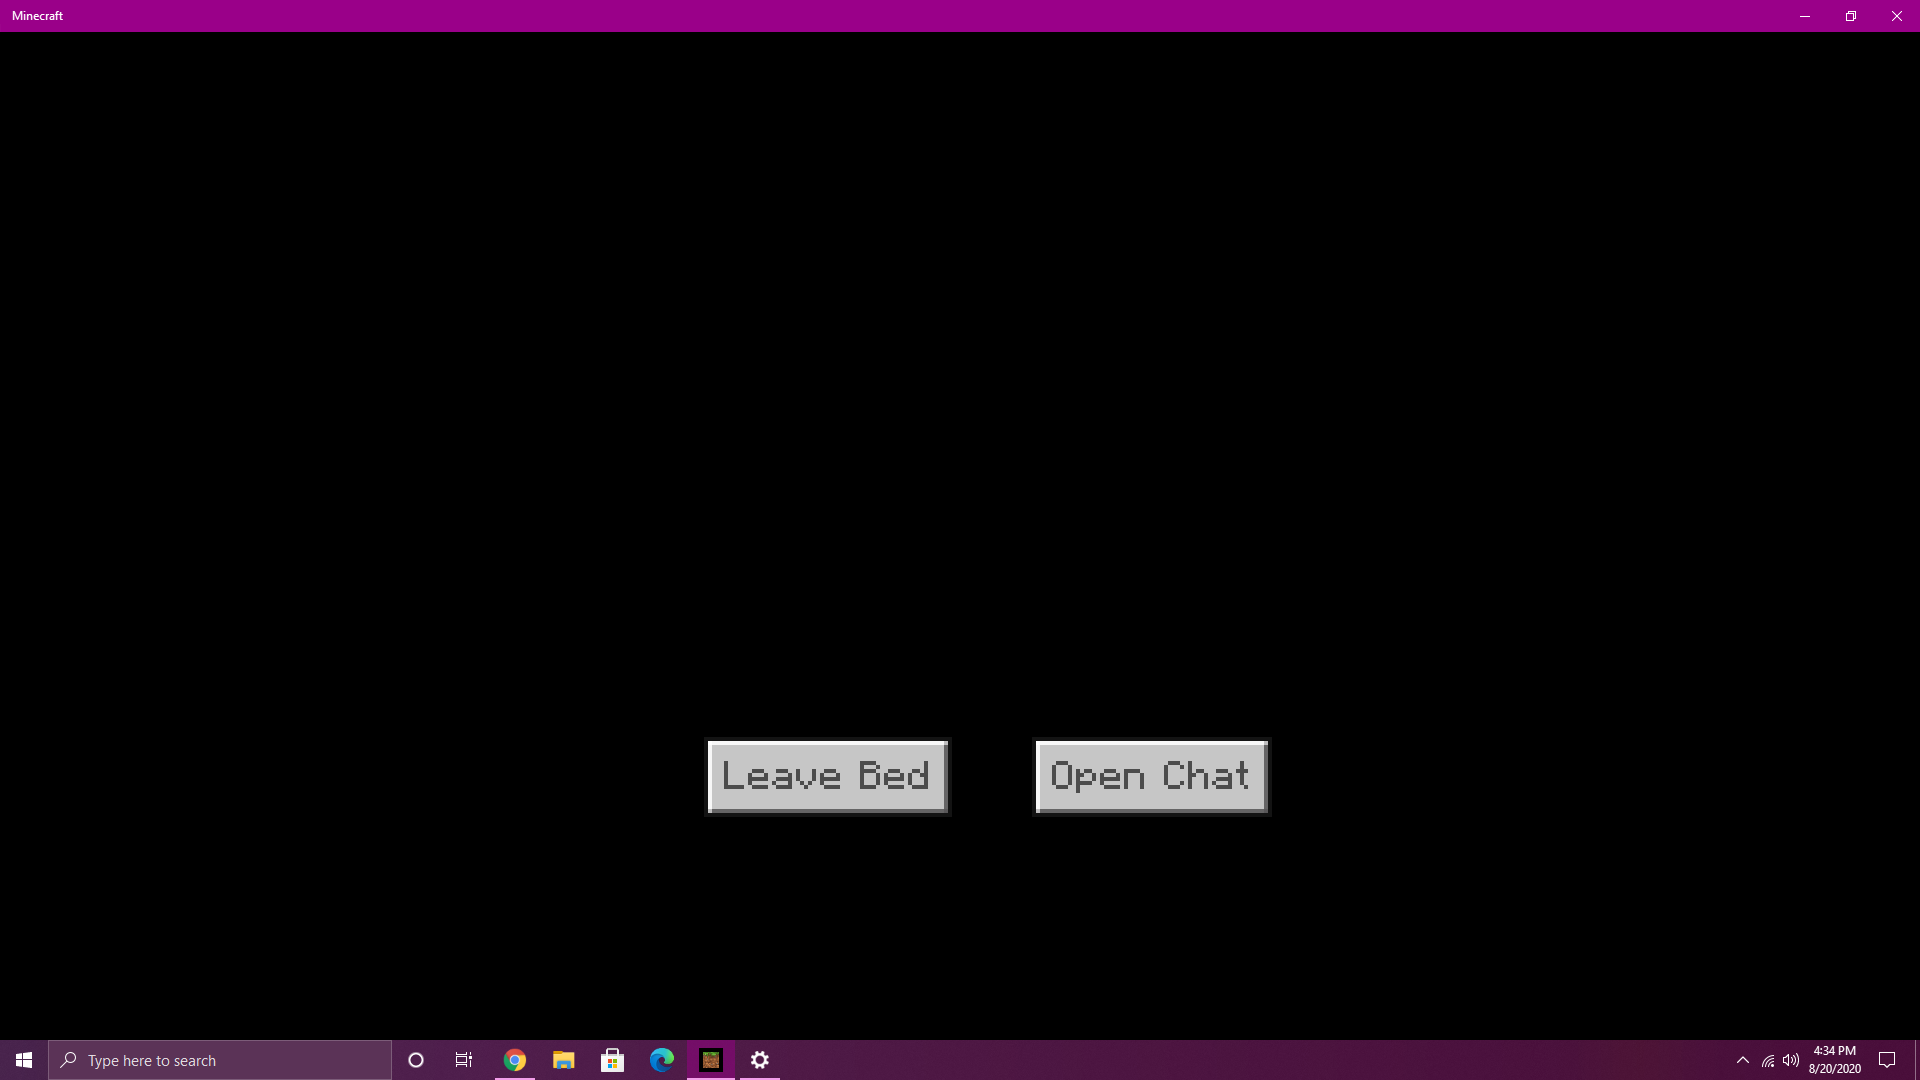Open the Settings gear in the taskbar
The height and width of the screenshot is (1080, 1920).
(x=760, y=1060)
